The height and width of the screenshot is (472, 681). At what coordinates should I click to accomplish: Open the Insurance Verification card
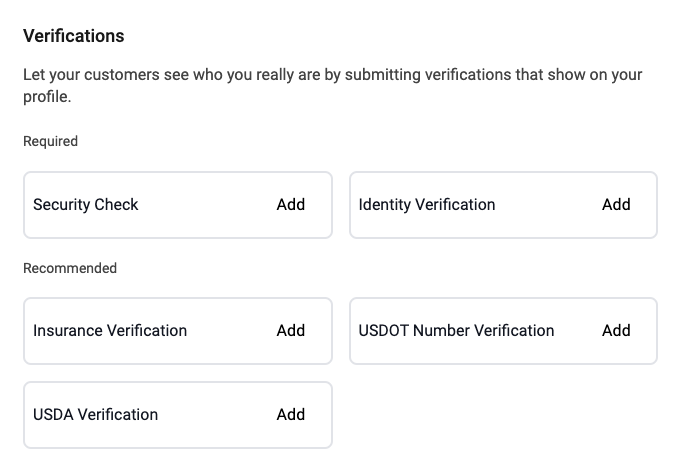(x=178, y=331)
